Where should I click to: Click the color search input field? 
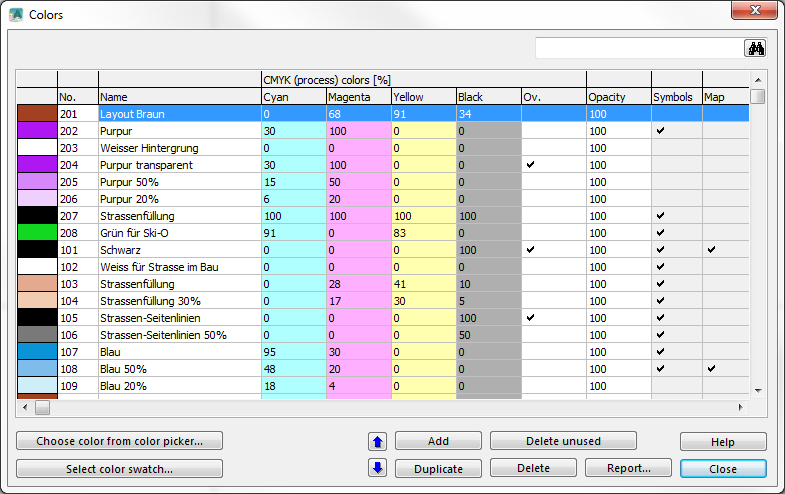(640, 48)
